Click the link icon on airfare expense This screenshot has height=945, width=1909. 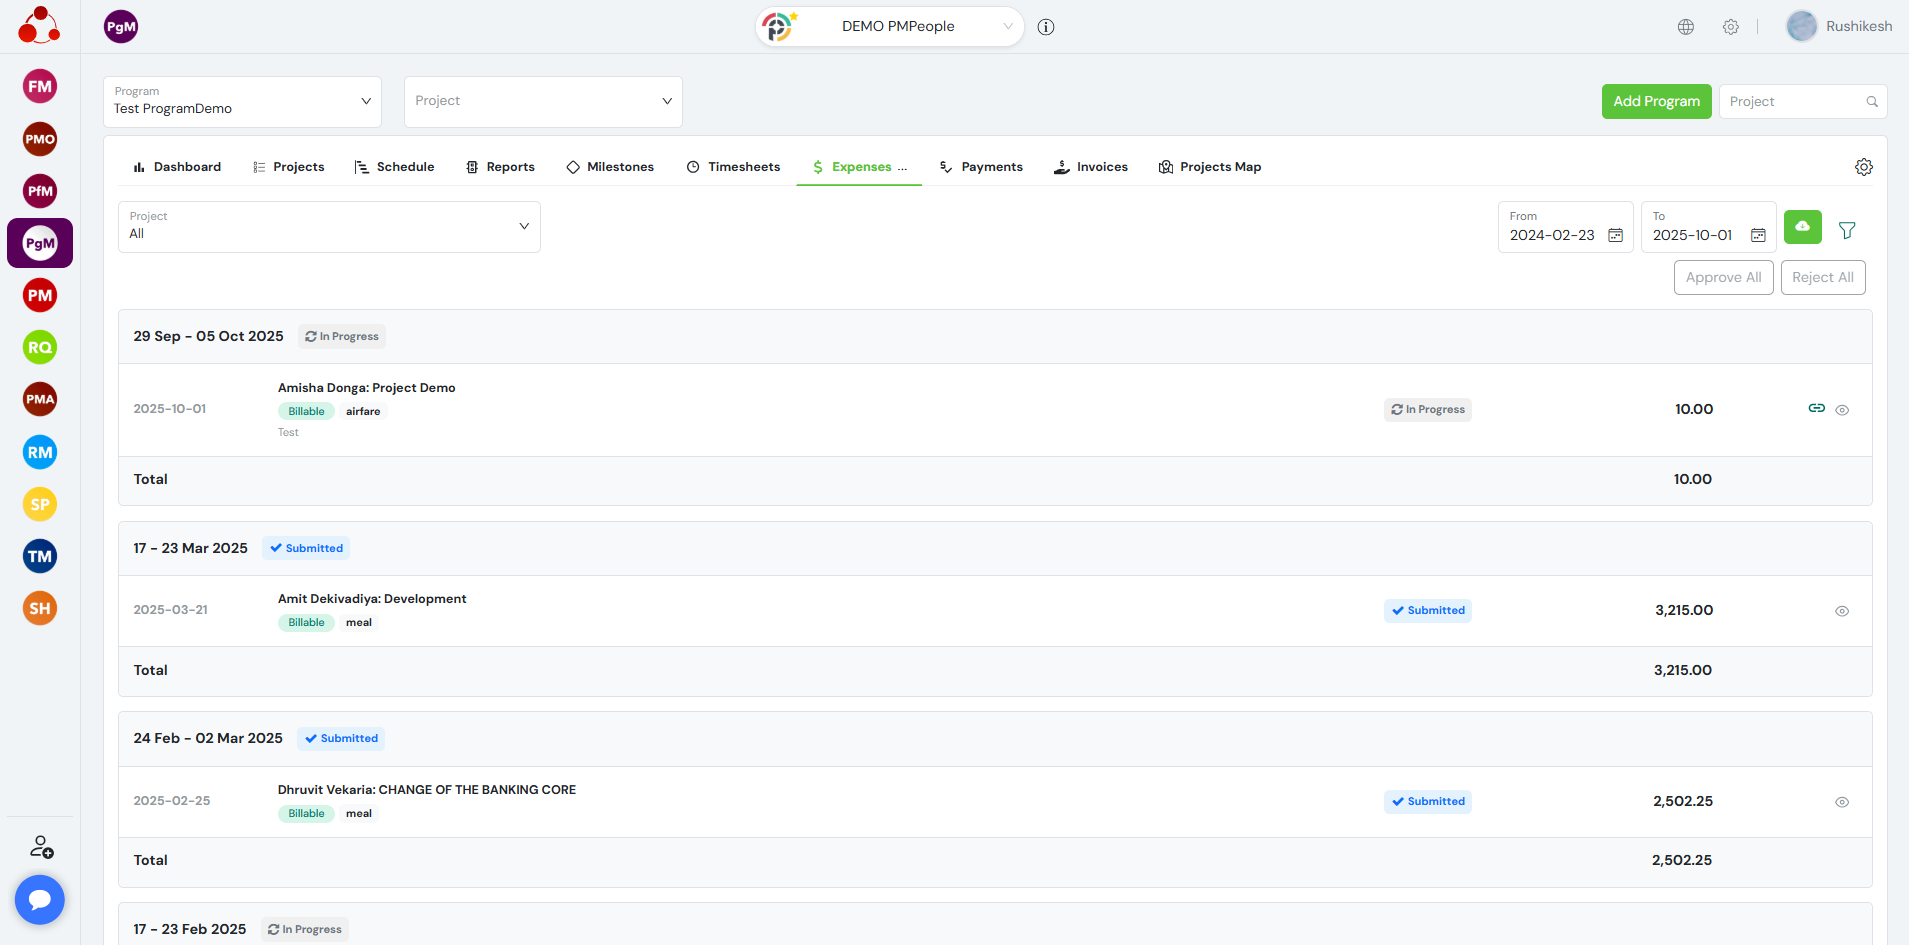1816,408
